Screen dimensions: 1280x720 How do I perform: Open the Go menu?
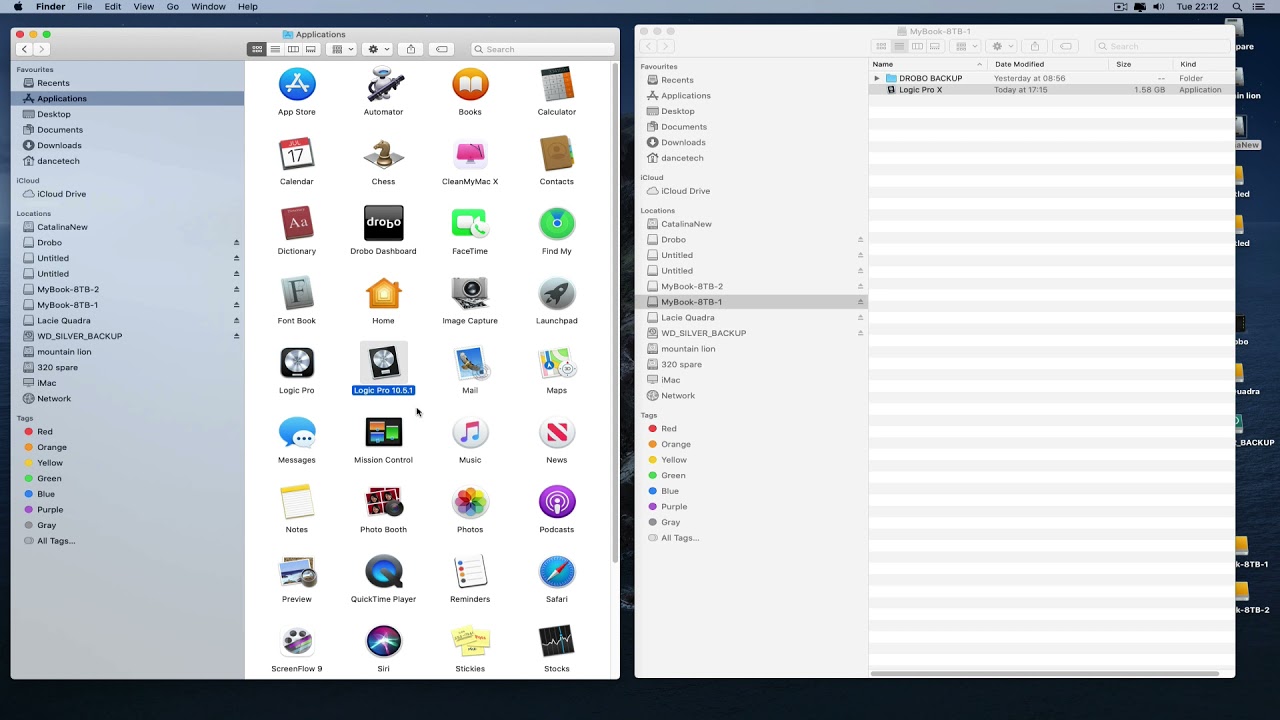point(173,7)
